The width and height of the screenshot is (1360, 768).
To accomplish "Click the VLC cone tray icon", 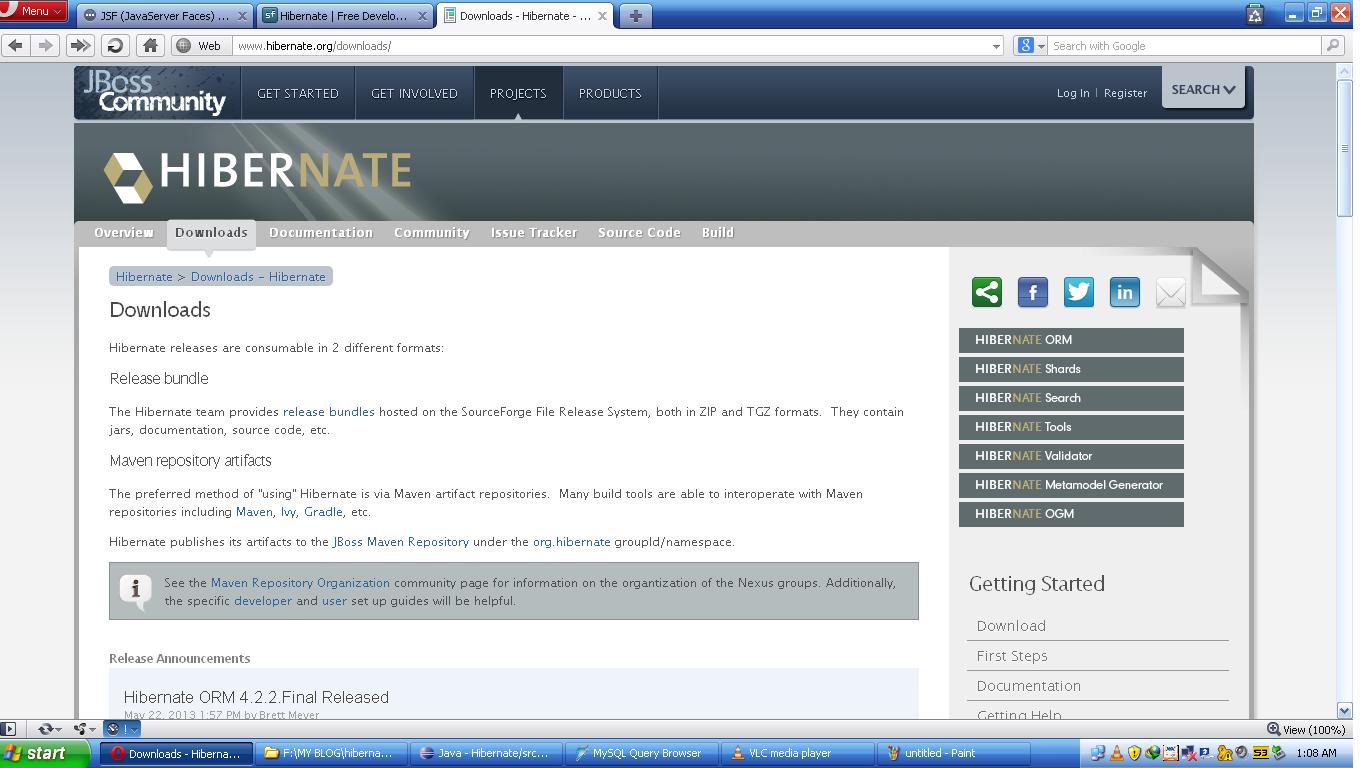I will tap(1116, 753).
